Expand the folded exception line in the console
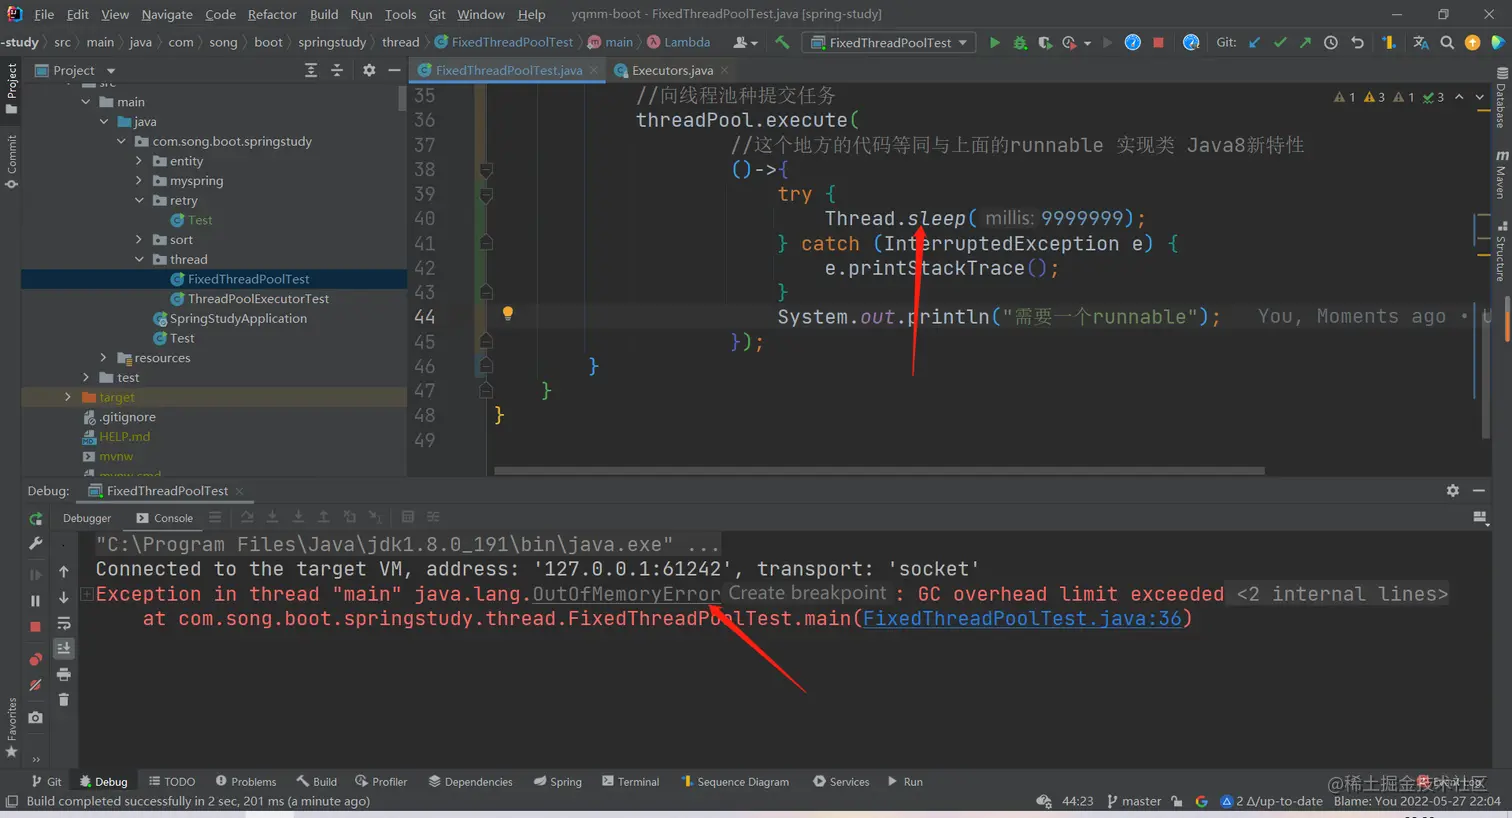Viewport: 1512px width, 818px height. click(87, 594)
